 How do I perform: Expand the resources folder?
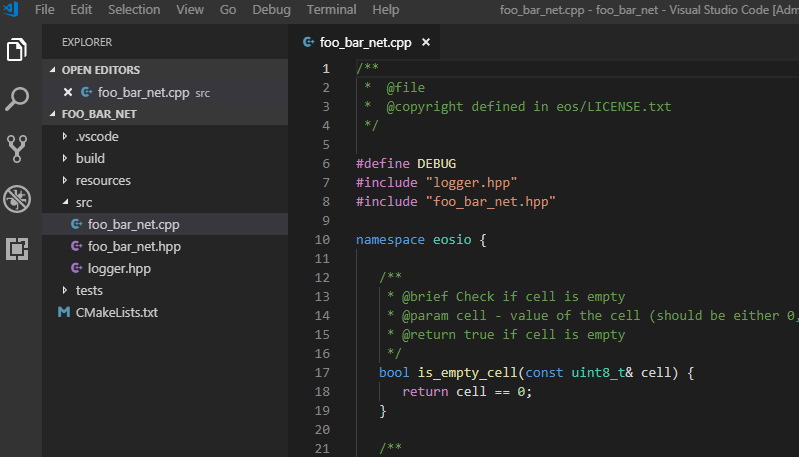coord(65,180)
